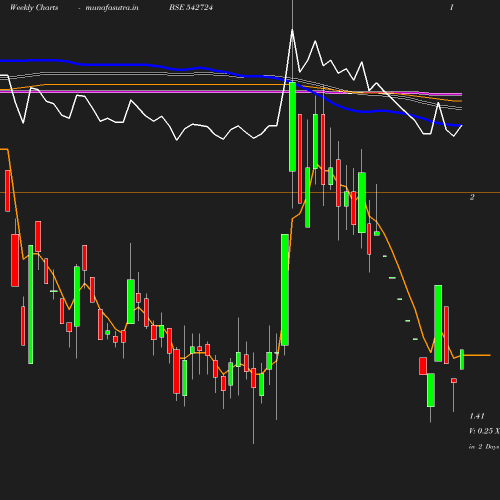Click the price value 1.41
Viewport: 500px width, 500px height.
tap(477, 416)
